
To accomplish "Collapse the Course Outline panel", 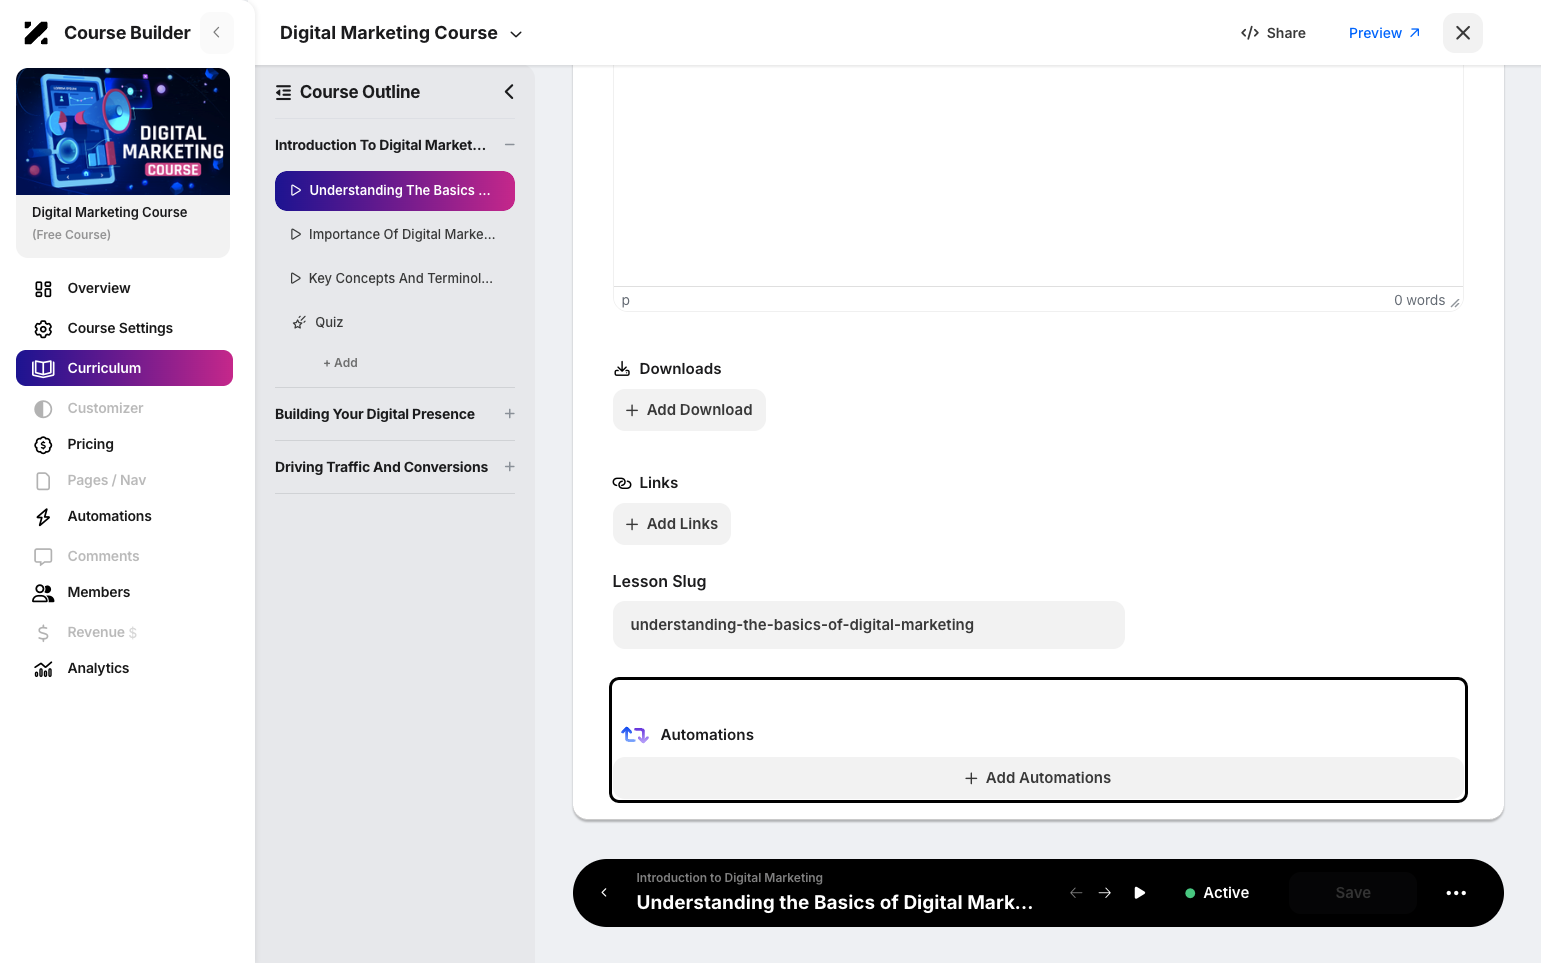I will tap(509, 92).
